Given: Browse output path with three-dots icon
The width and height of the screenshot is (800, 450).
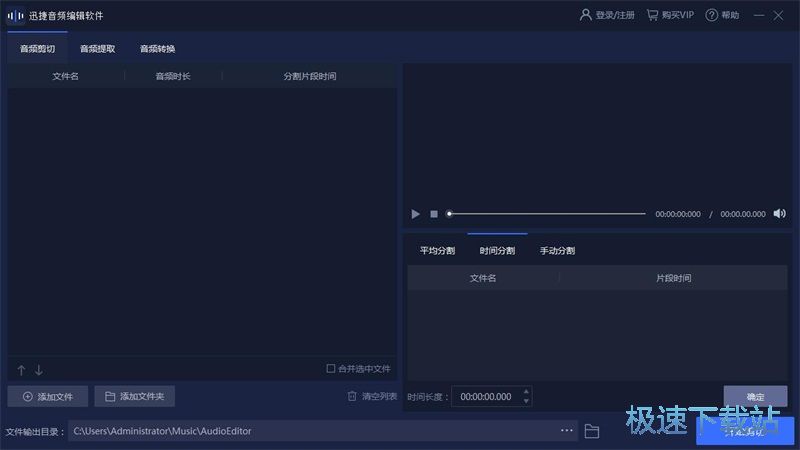Looking at the screenshot, I should [x=567, y=431].
